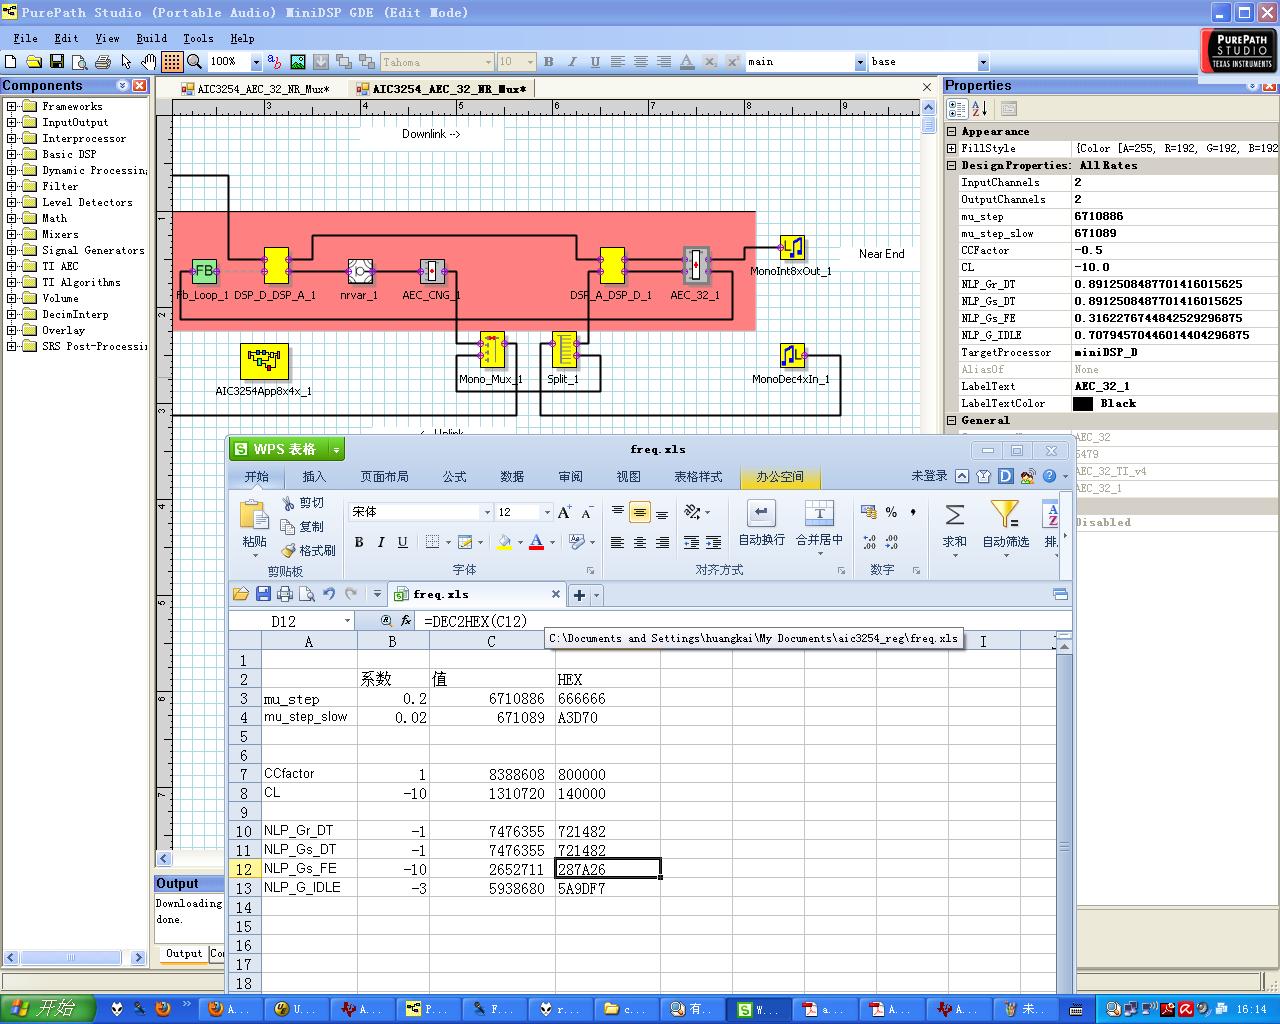The width and height of the screenshot is (1280, 1024).
Task: Click the increase decimal places icon
Action: point(869,542)
